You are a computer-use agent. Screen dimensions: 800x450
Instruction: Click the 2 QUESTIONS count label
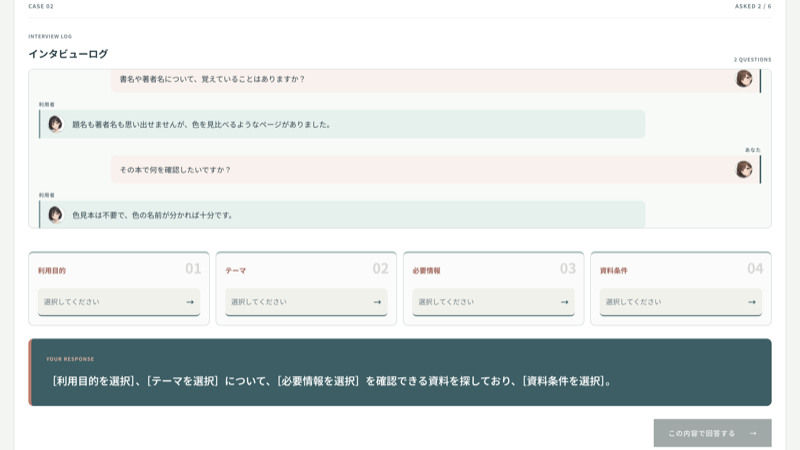point(753,60)
